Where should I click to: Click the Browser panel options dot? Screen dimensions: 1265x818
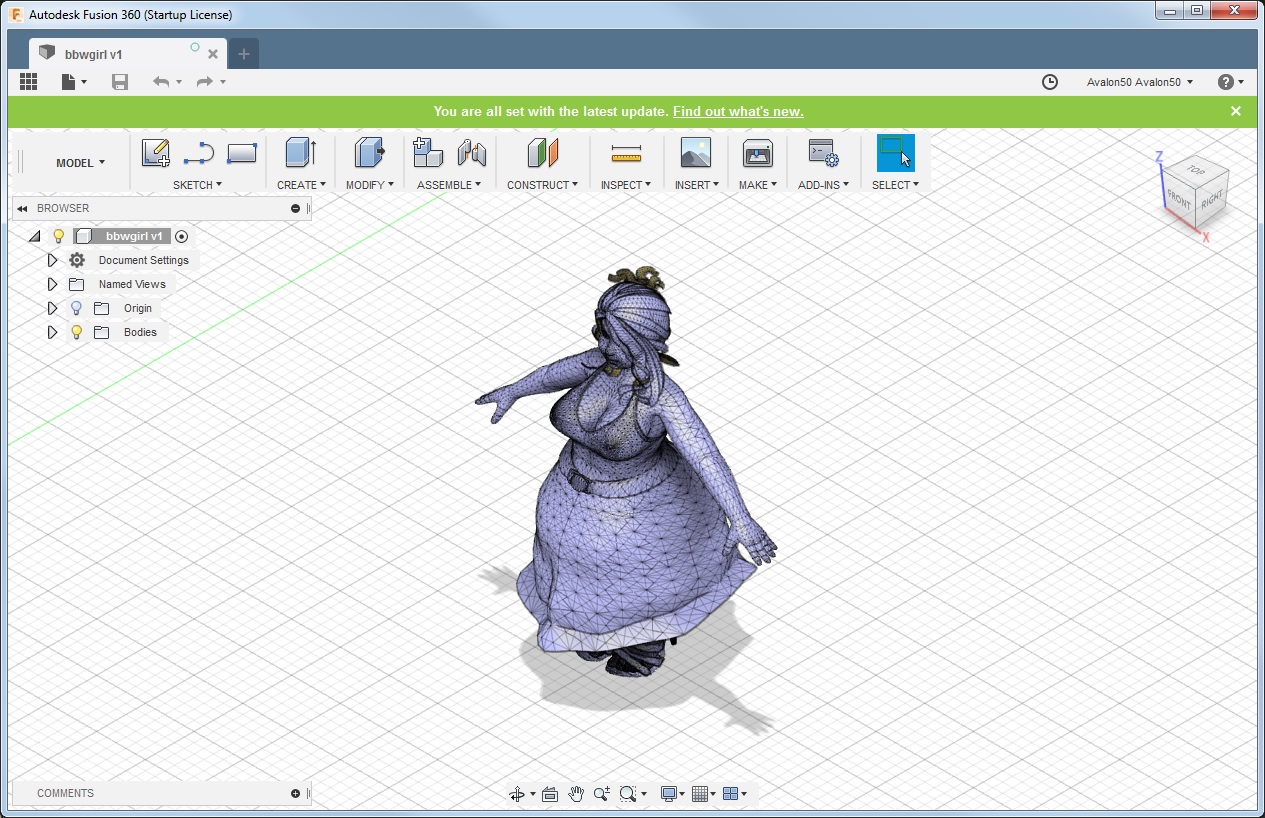tap(295, 208)
